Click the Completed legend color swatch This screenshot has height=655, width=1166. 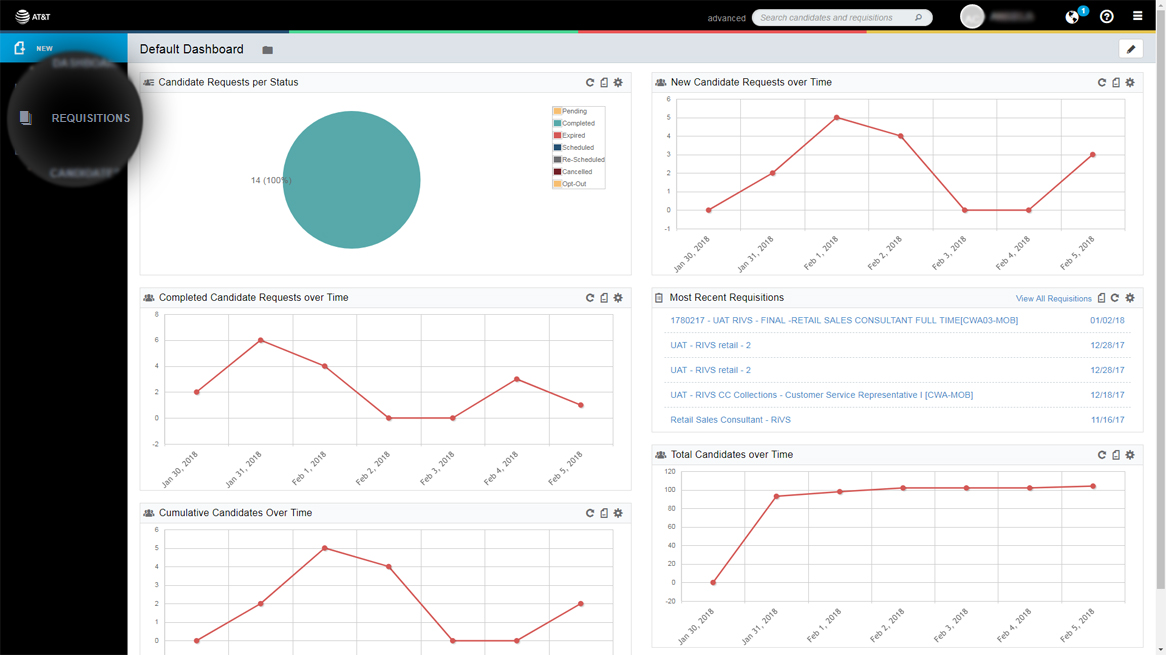[557, 123]
